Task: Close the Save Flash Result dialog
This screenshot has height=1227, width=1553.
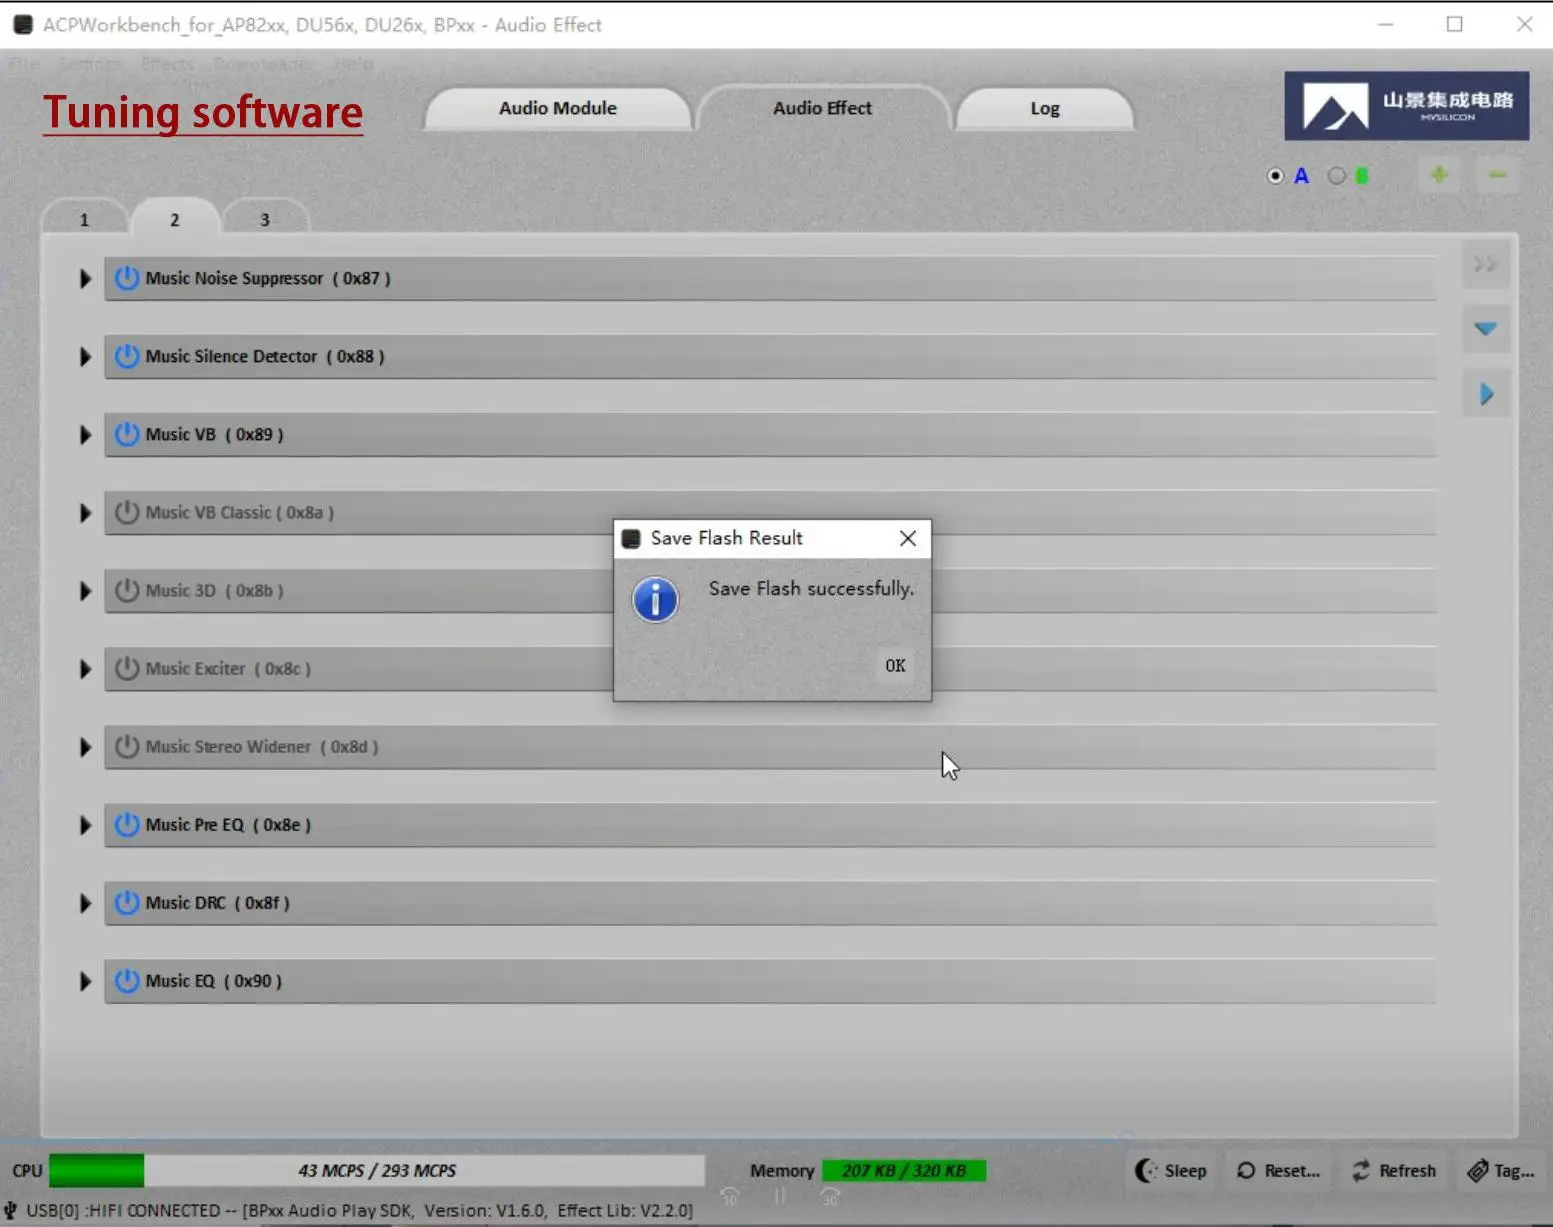Action: click(907, 538)
